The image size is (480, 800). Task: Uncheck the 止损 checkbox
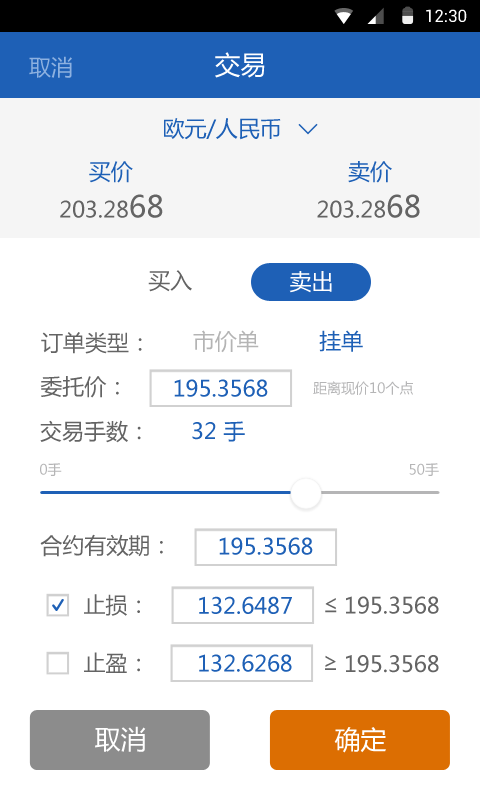(58, 605)
